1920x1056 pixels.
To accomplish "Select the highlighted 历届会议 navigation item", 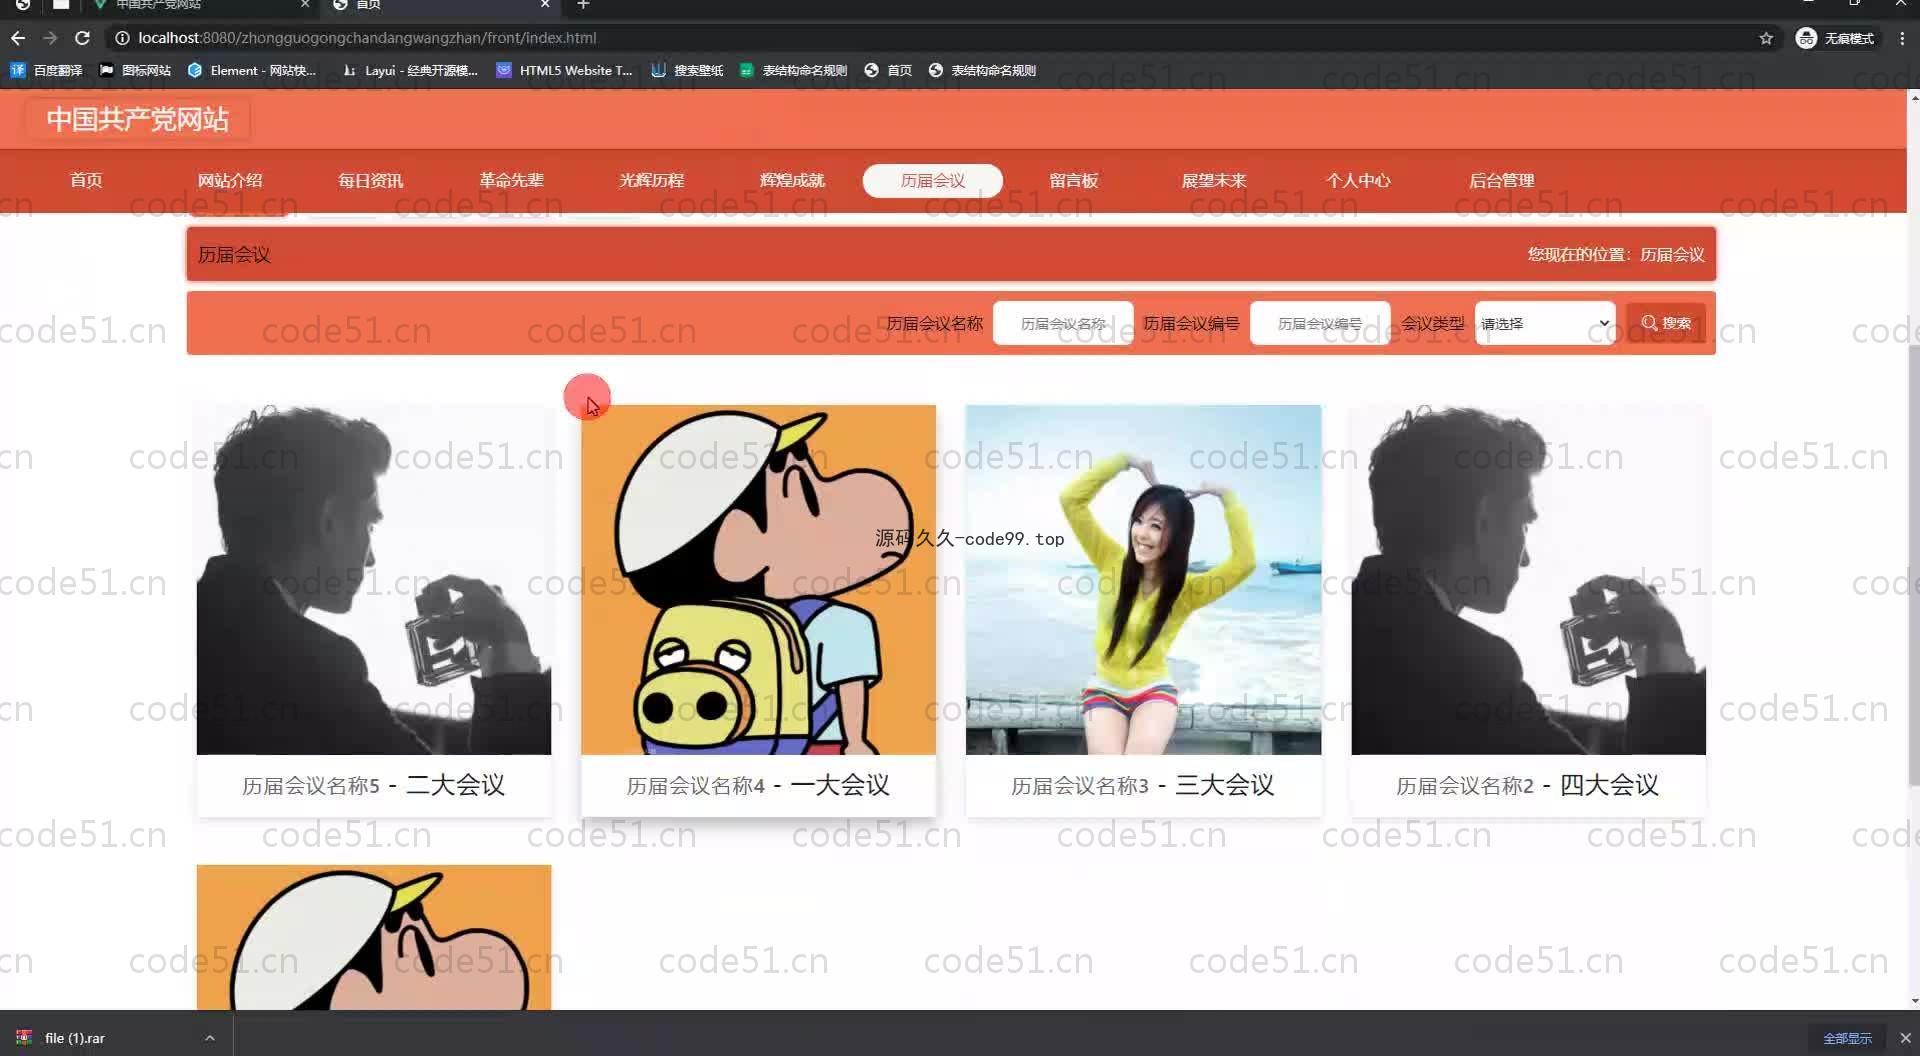I will 933,180.
